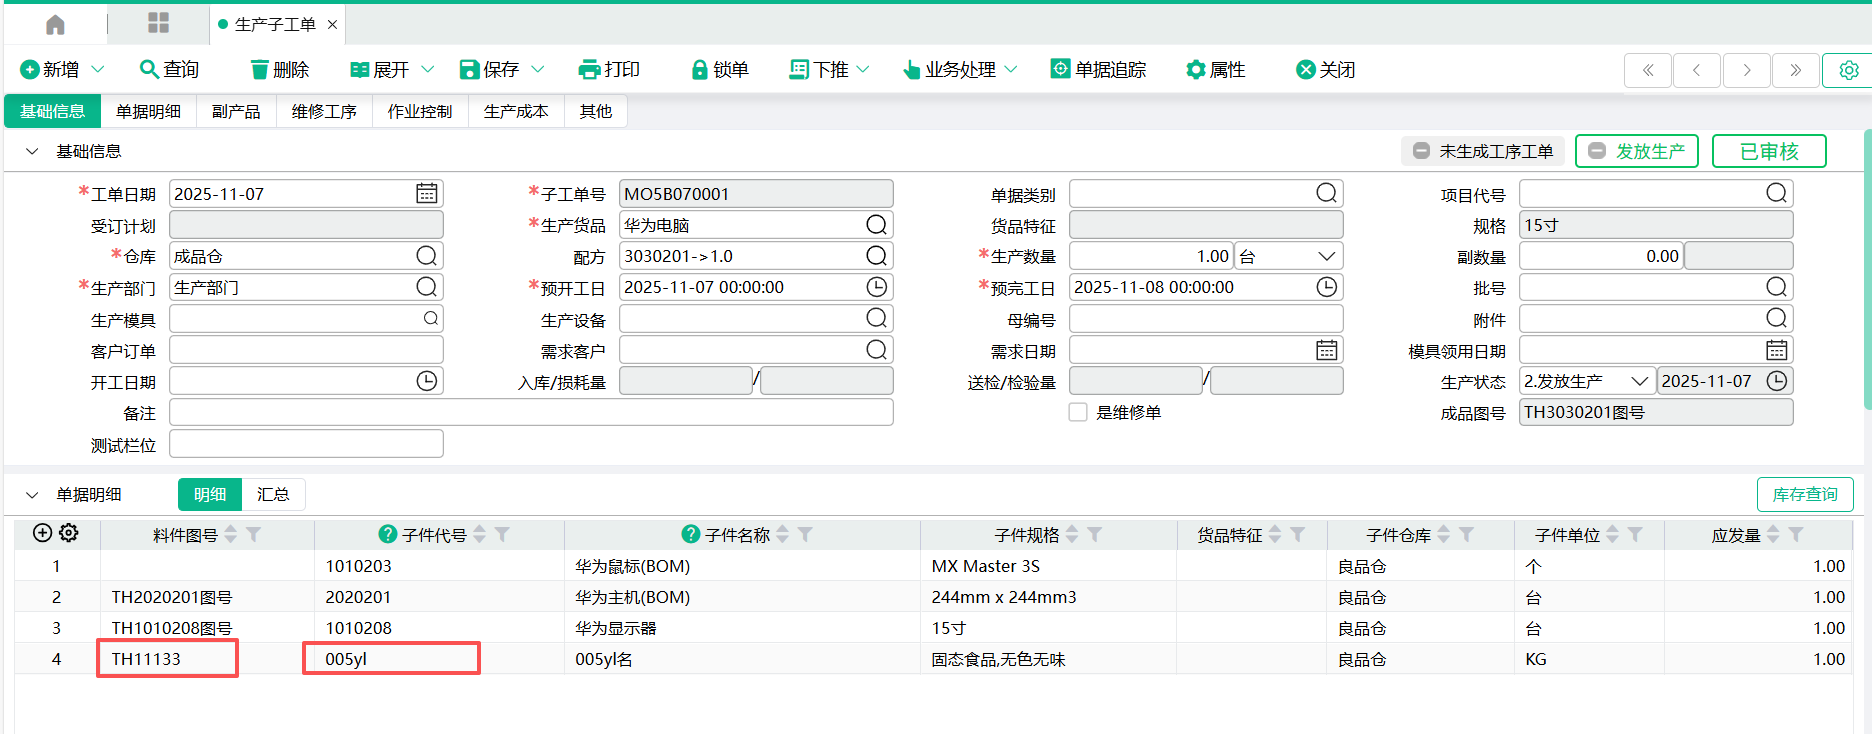
Task: Open the grid apps menu icon
Action: coord(158,23)
